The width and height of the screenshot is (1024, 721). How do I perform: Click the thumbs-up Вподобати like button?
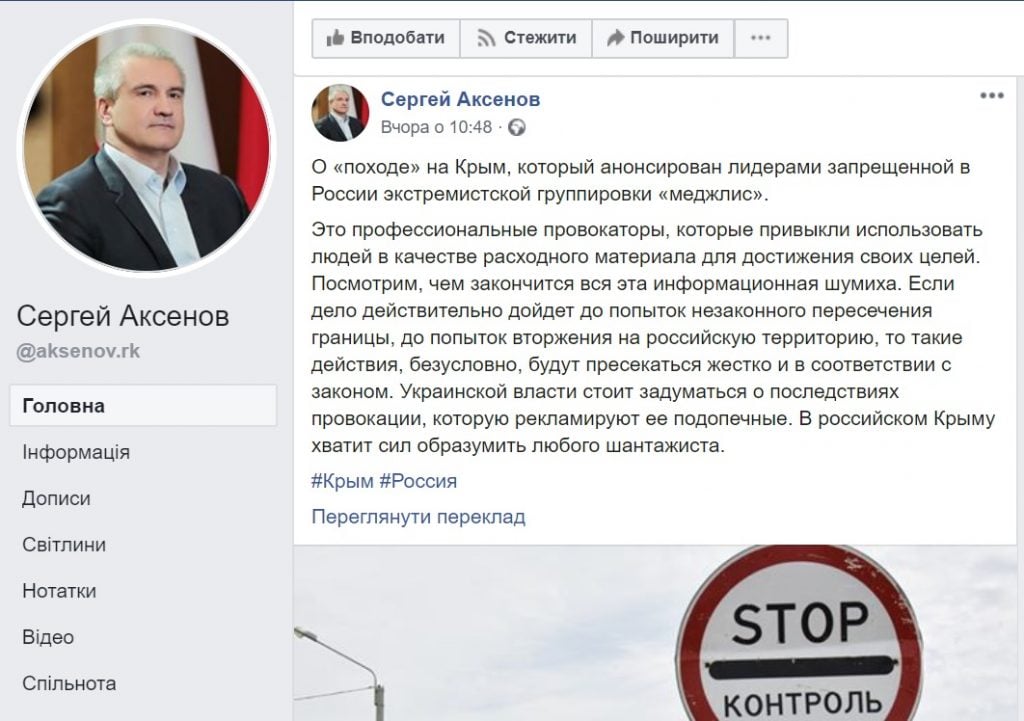(x=386, y=39)
